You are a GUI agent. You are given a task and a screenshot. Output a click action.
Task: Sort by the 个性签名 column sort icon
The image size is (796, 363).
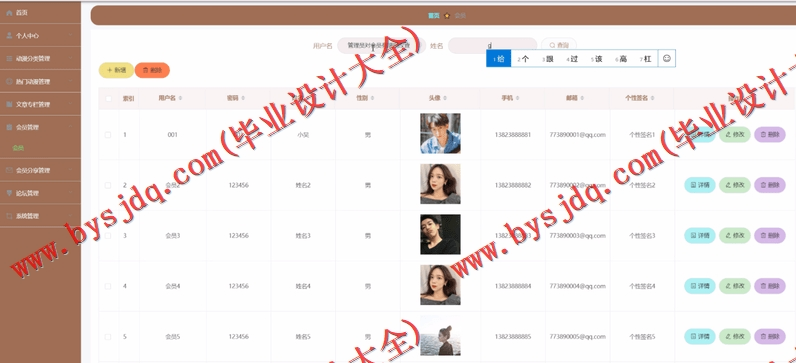(x=652, y=98)
